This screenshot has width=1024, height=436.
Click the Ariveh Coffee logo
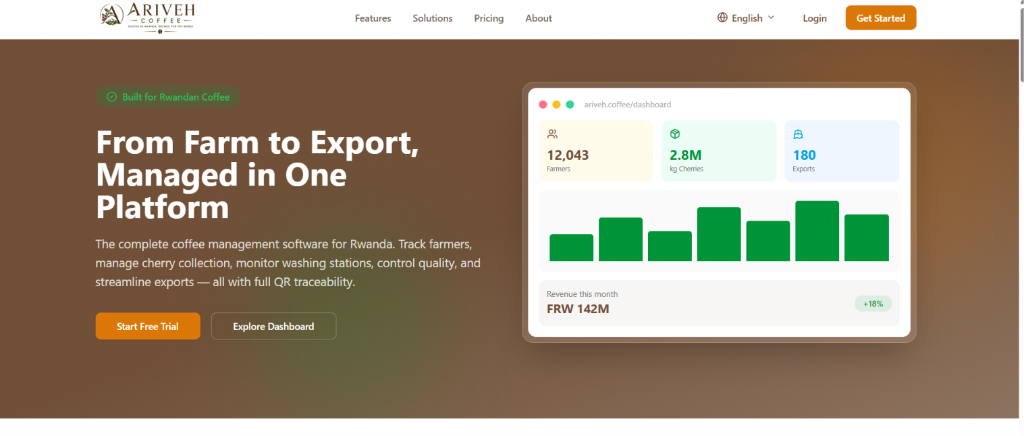pyautogui.click(x=148, y=16)
